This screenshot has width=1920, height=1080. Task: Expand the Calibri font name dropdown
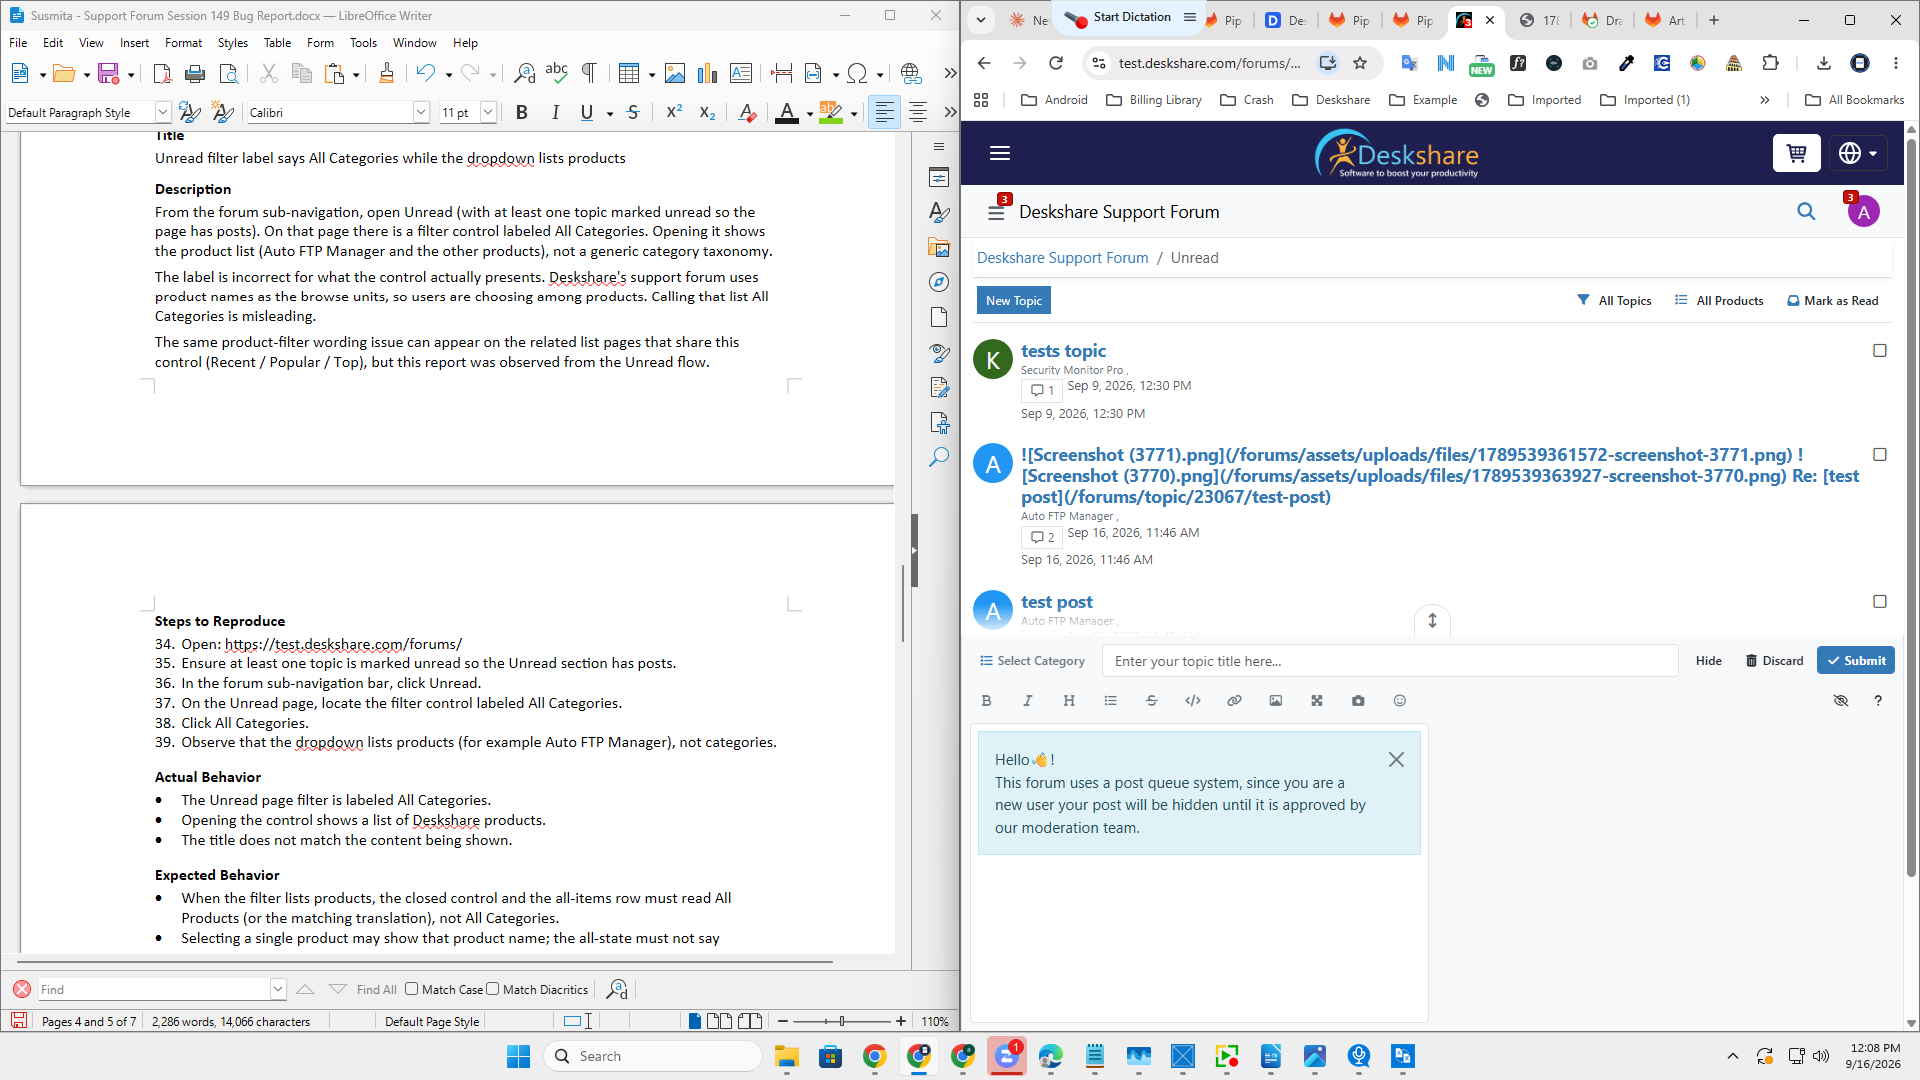point(421,113)
